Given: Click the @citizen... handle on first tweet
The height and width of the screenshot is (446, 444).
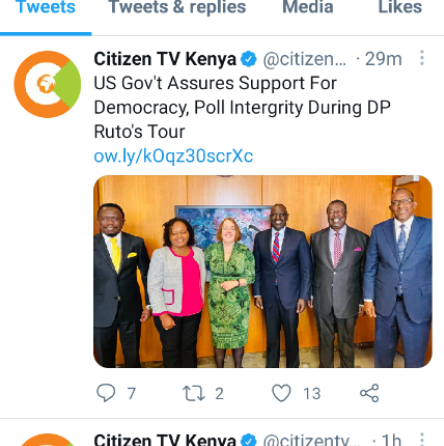Looking at the screenshot, I should click(305, 59).
